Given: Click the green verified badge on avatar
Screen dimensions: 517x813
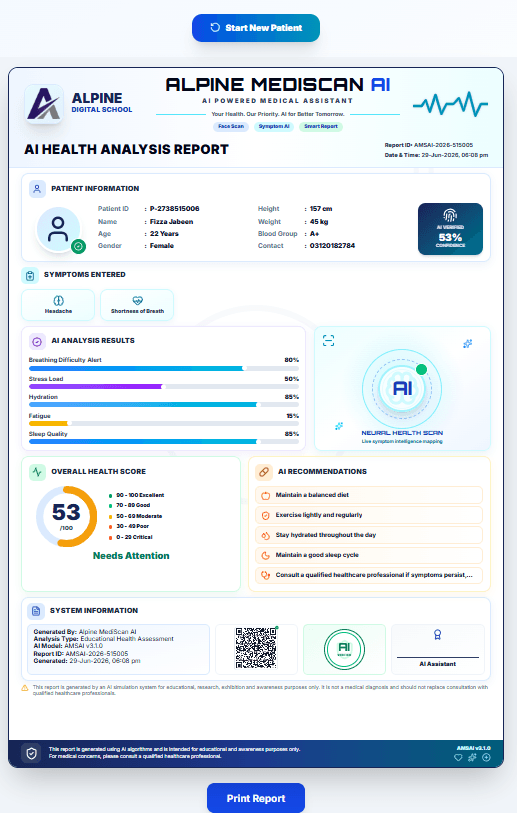Looking at the screenshot, I should [78, 246].
